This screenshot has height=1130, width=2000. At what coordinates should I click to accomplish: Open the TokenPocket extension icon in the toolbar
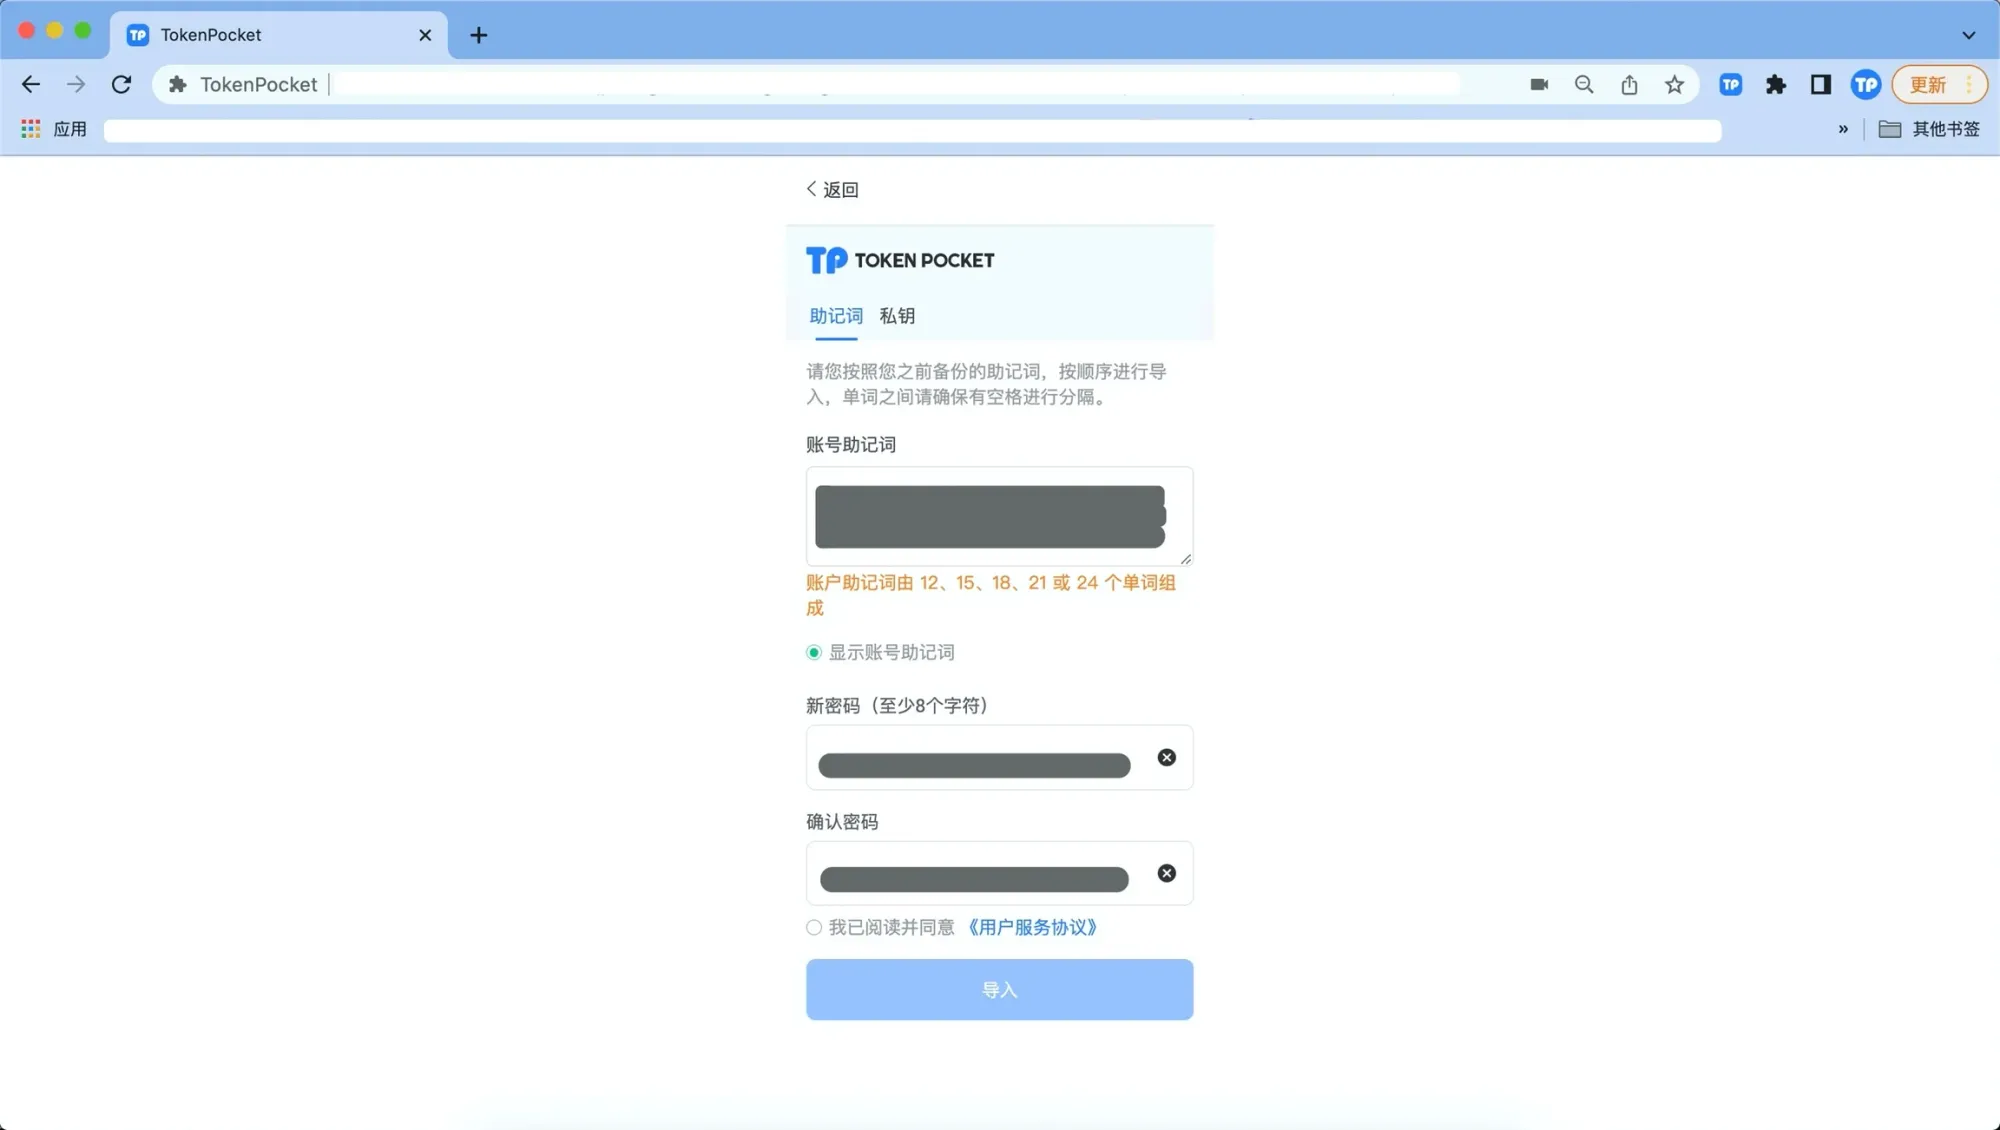coord(1731,85)
